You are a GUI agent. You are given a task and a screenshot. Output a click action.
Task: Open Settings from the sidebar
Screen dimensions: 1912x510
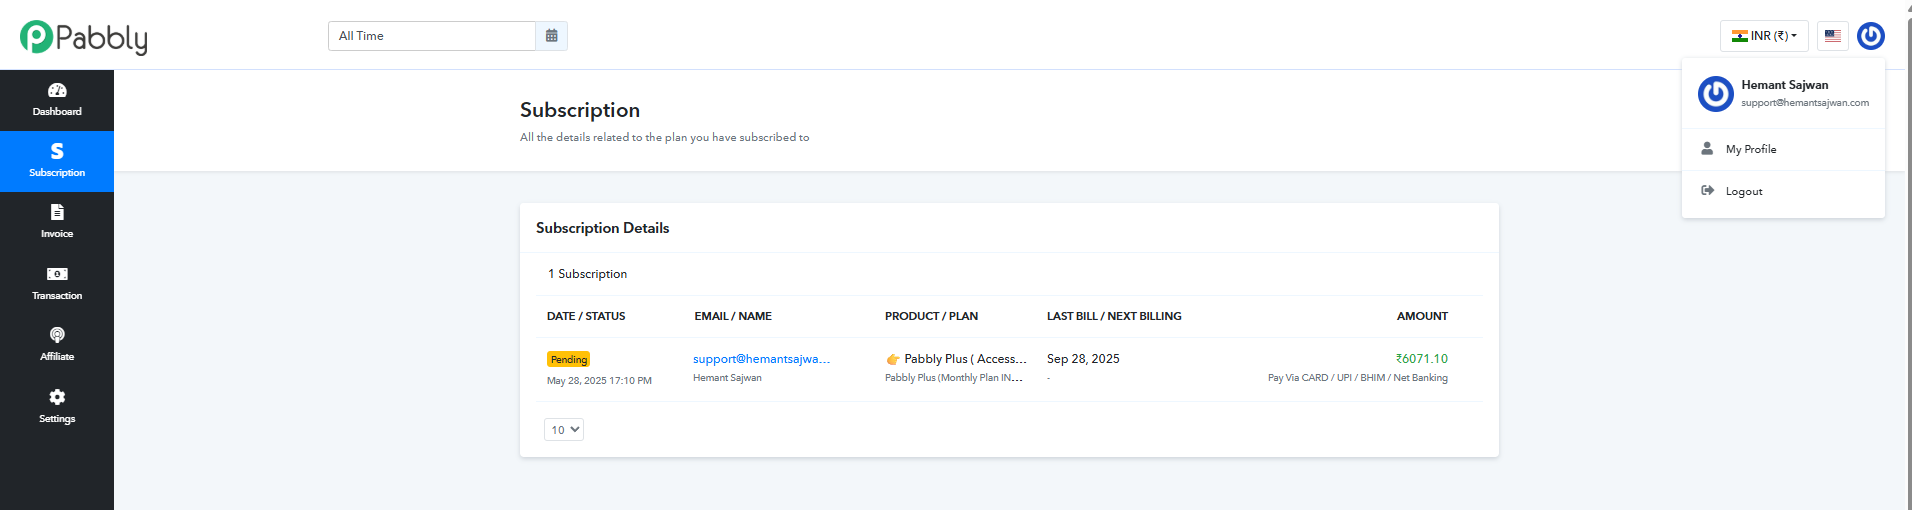click(x=57, y=406)
